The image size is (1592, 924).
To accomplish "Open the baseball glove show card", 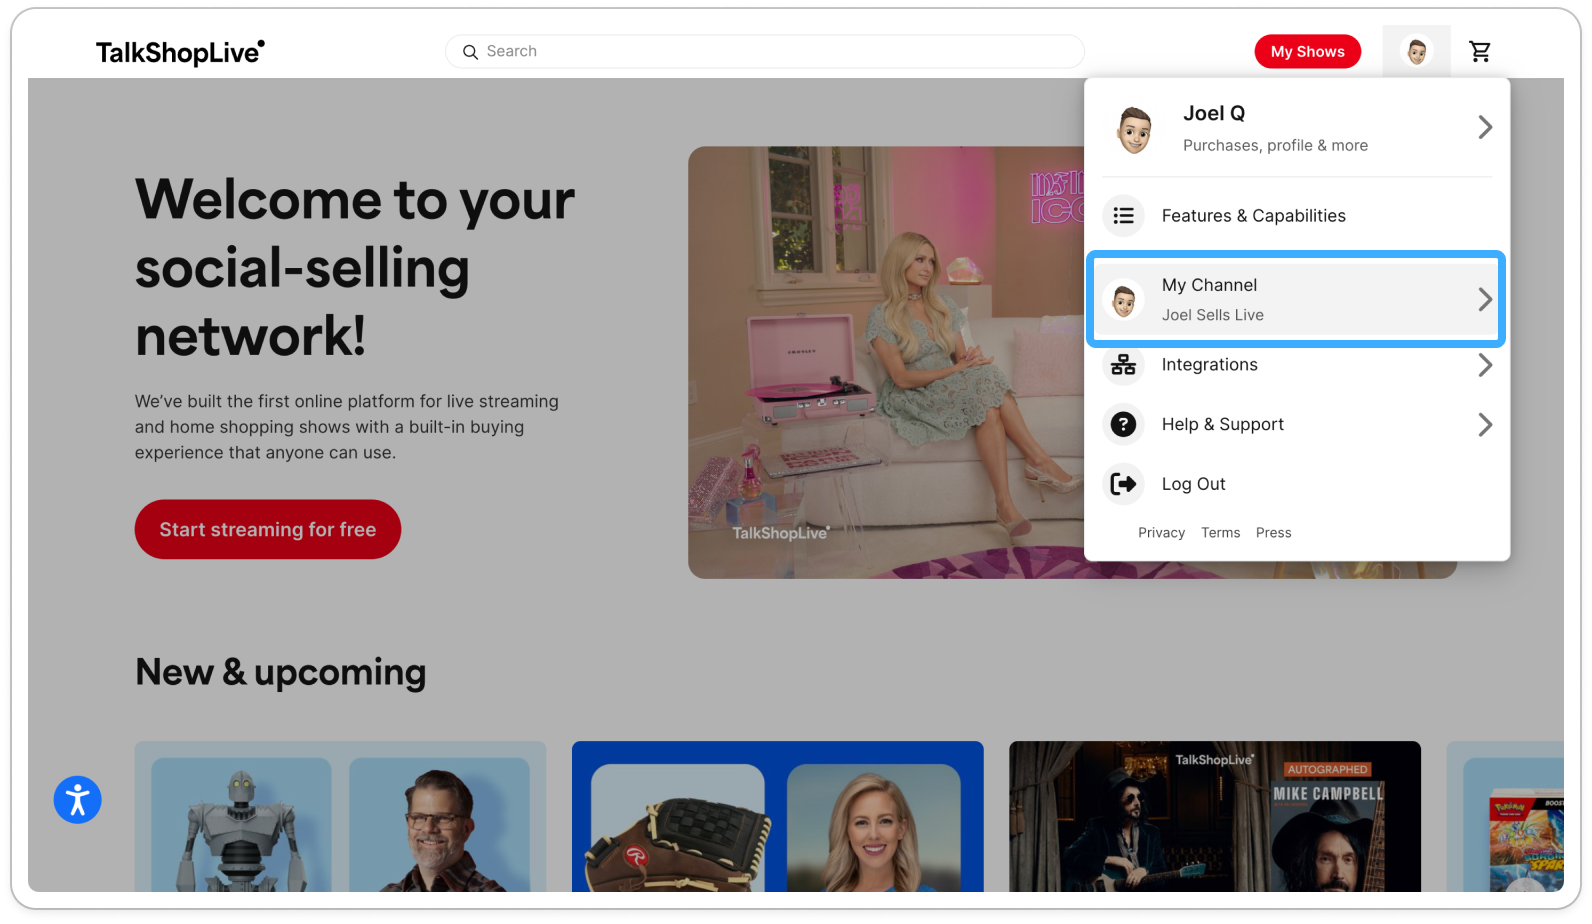I will (778, 816).
